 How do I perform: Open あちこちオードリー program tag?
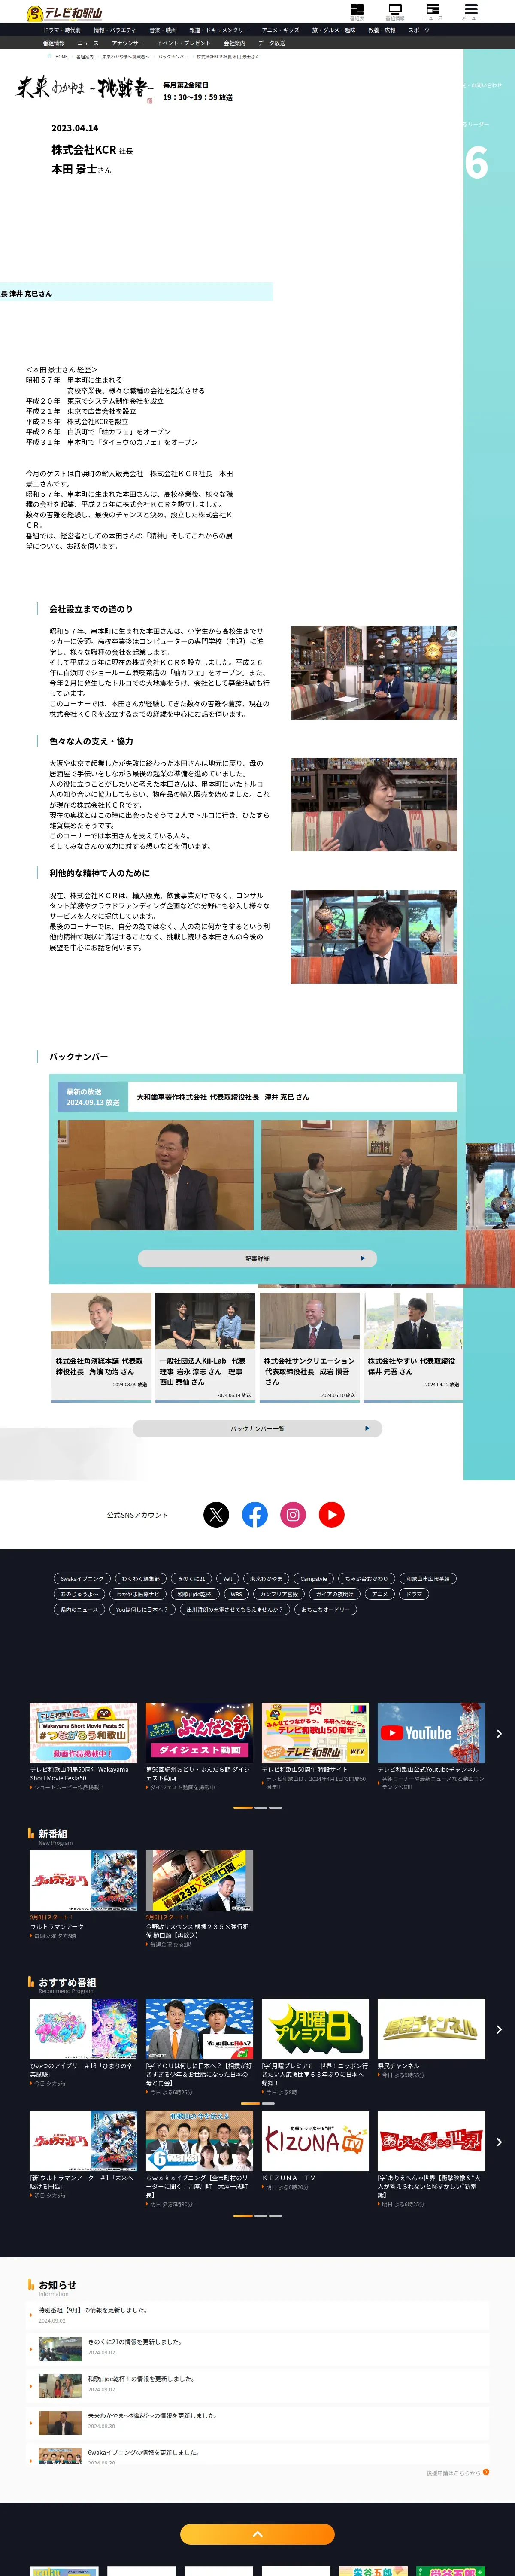pos(326,1610)
